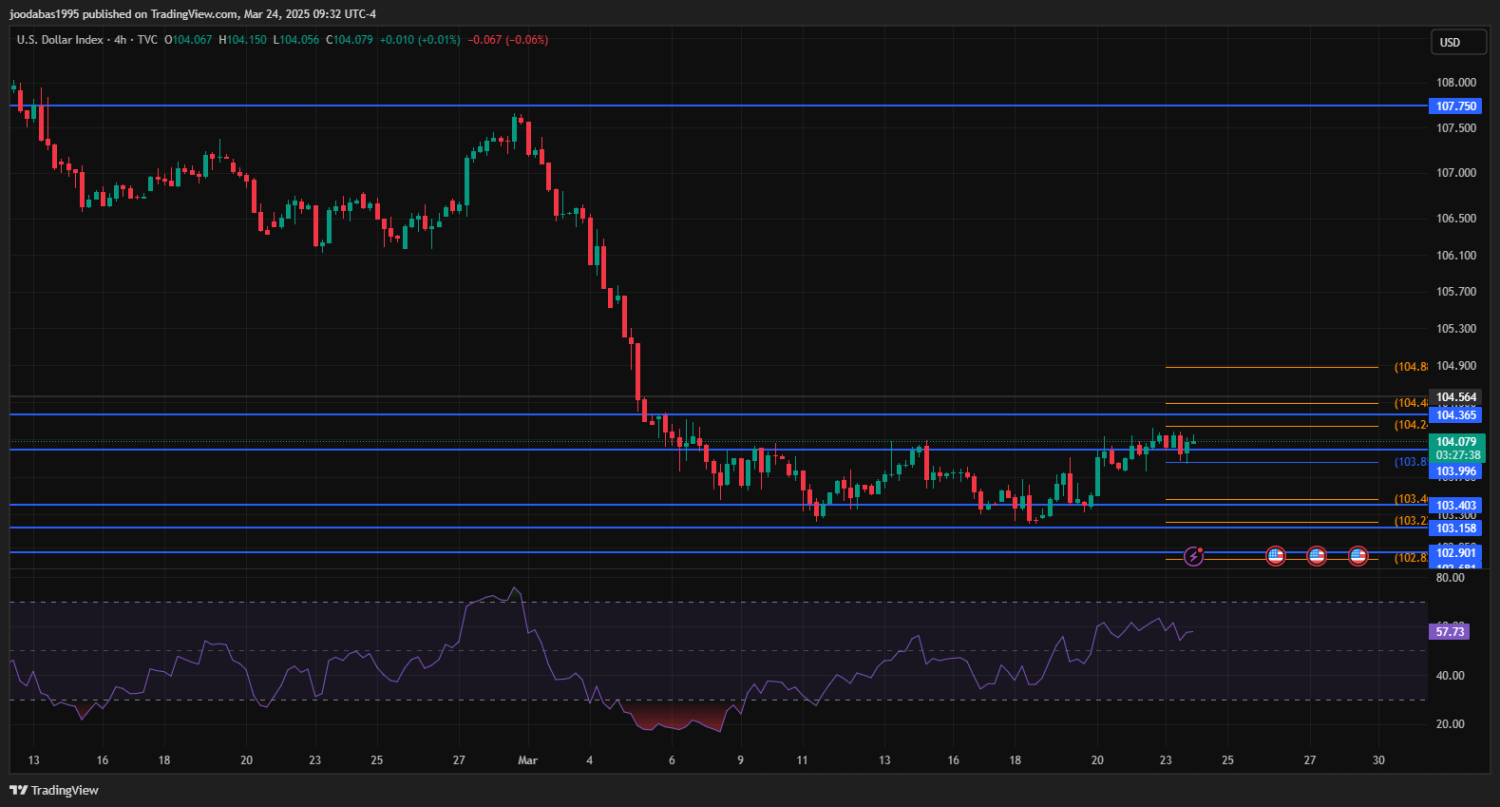Click the 30 date axis label
The width and height of the screenshot is (1500, 807).
(1379, 760)
